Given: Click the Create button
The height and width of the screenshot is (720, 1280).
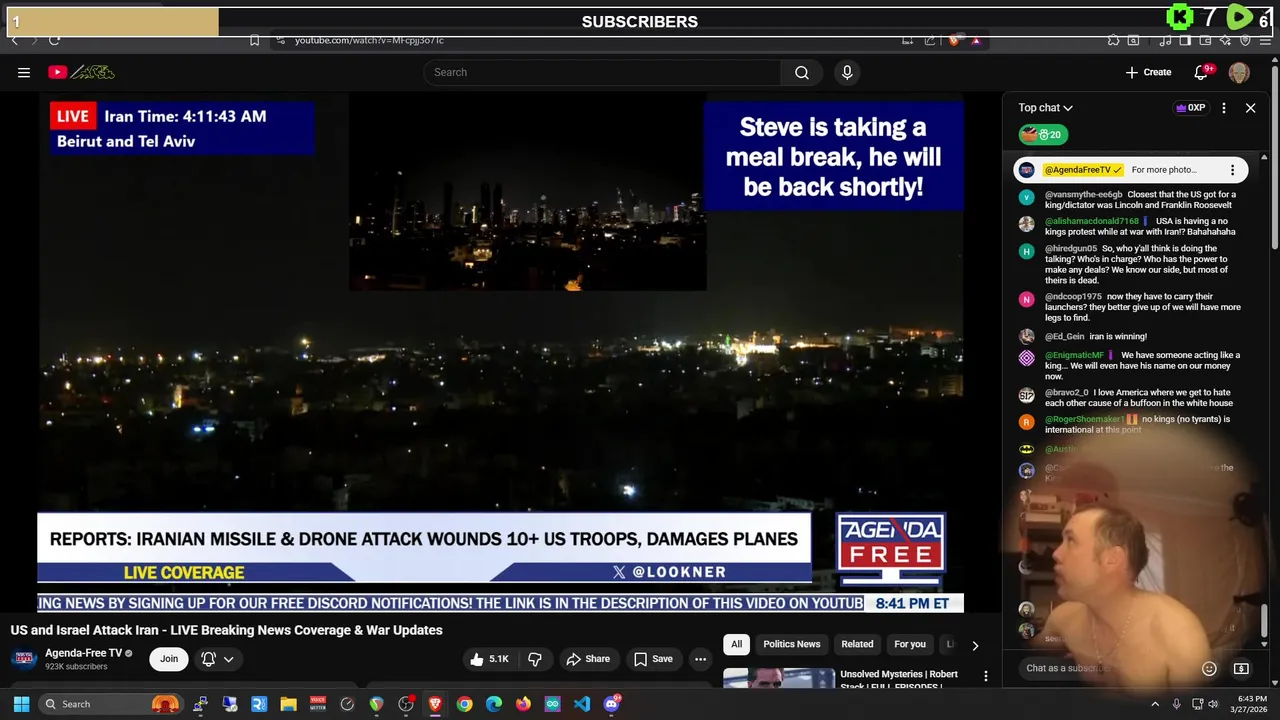Looking at the screenshot, I should point(1148,72).
